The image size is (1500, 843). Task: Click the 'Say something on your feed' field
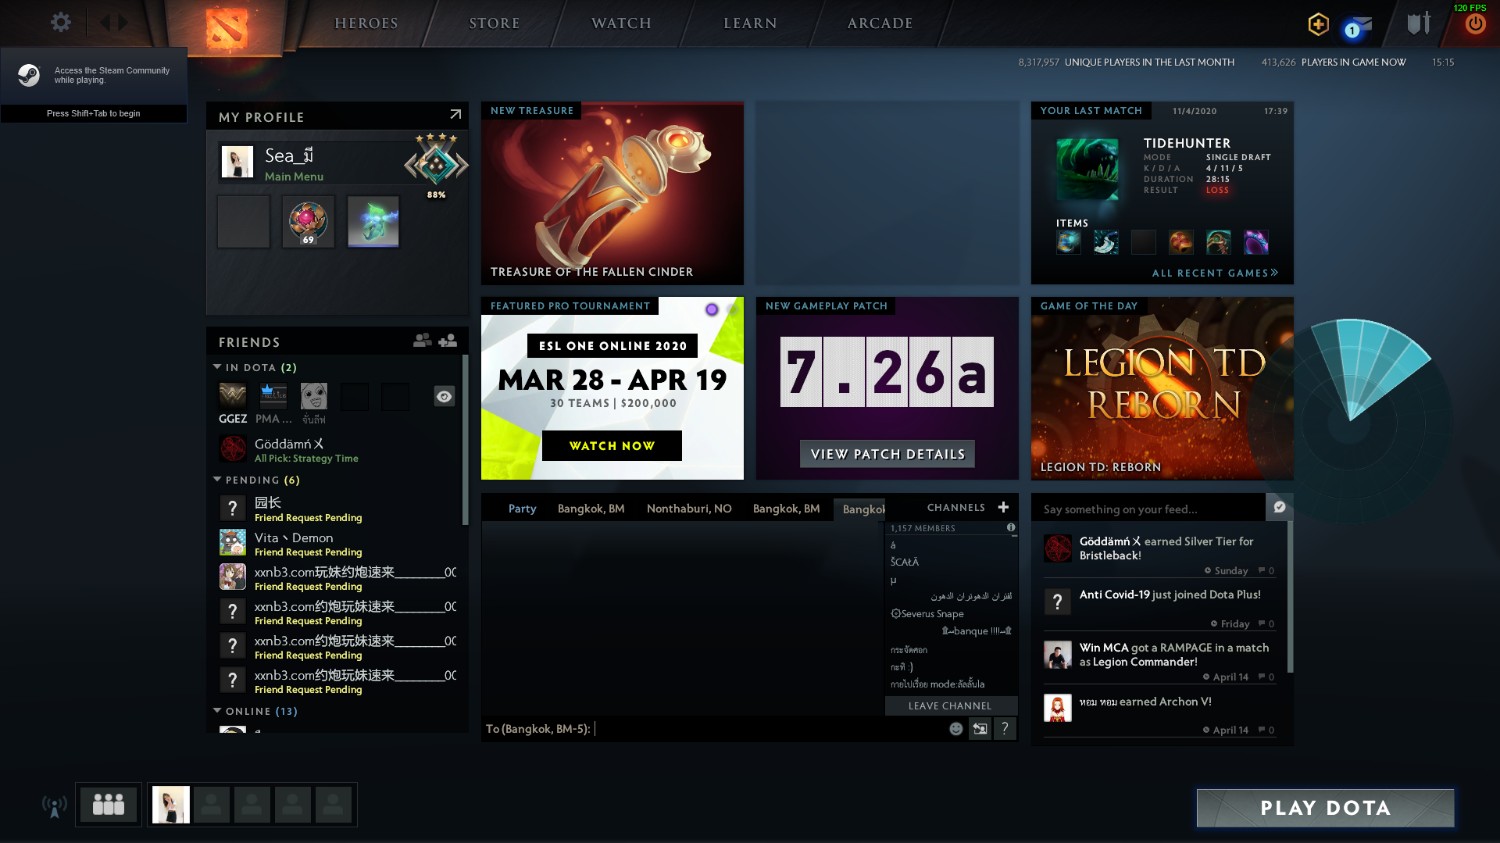tap(1150, 509)
